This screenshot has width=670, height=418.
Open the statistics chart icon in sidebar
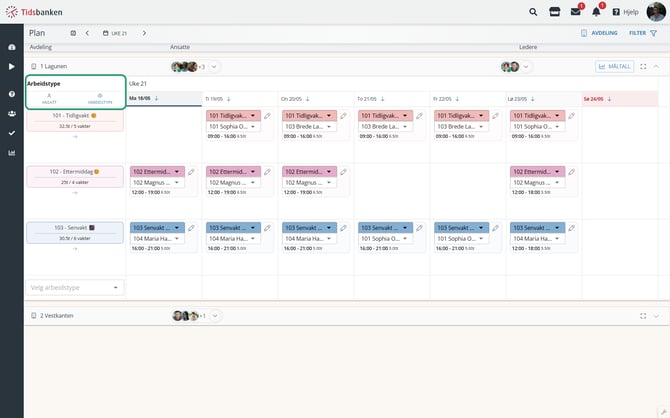coord(12,153)
